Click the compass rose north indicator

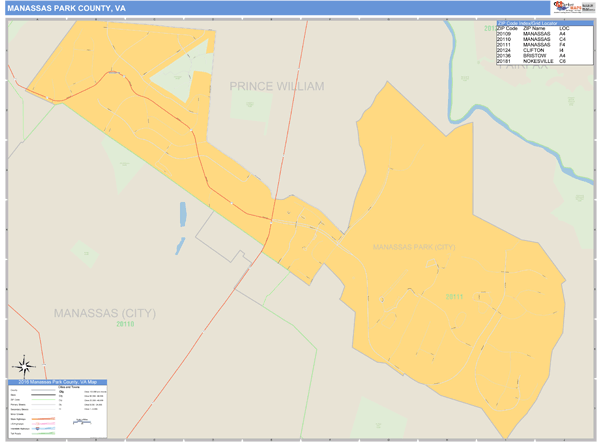(x=24, y=367)
